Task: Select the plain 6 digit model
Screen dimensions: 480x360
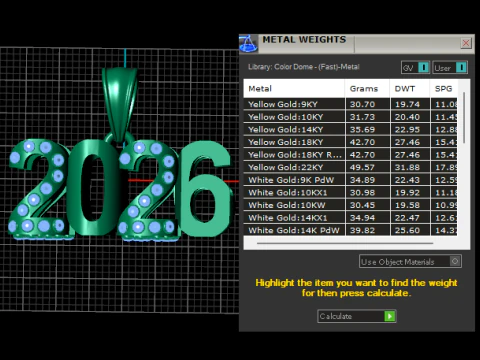Action: (x=205, y=189)
